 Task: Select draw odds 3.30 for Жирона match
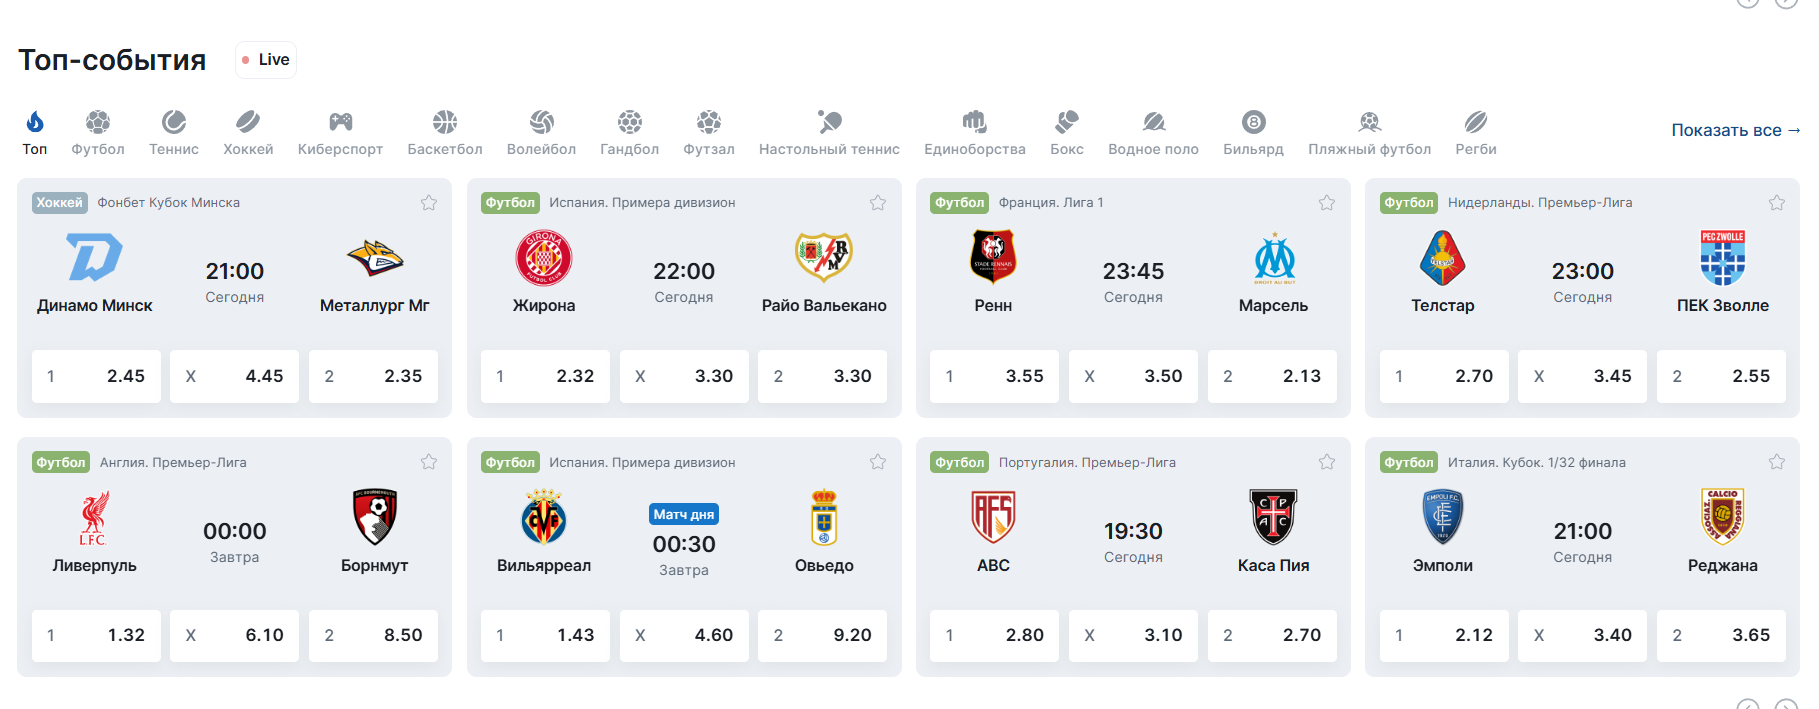(684, 376)
